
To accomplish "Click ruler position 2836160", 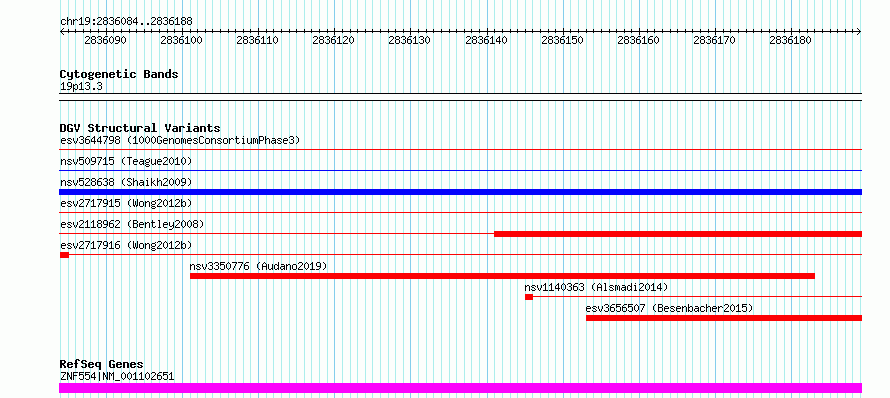I will tap(639, 41).
